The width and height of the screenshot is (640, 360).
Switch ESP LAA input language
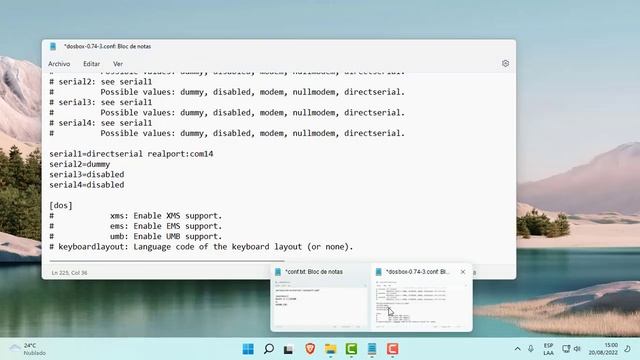pos(548,349)
